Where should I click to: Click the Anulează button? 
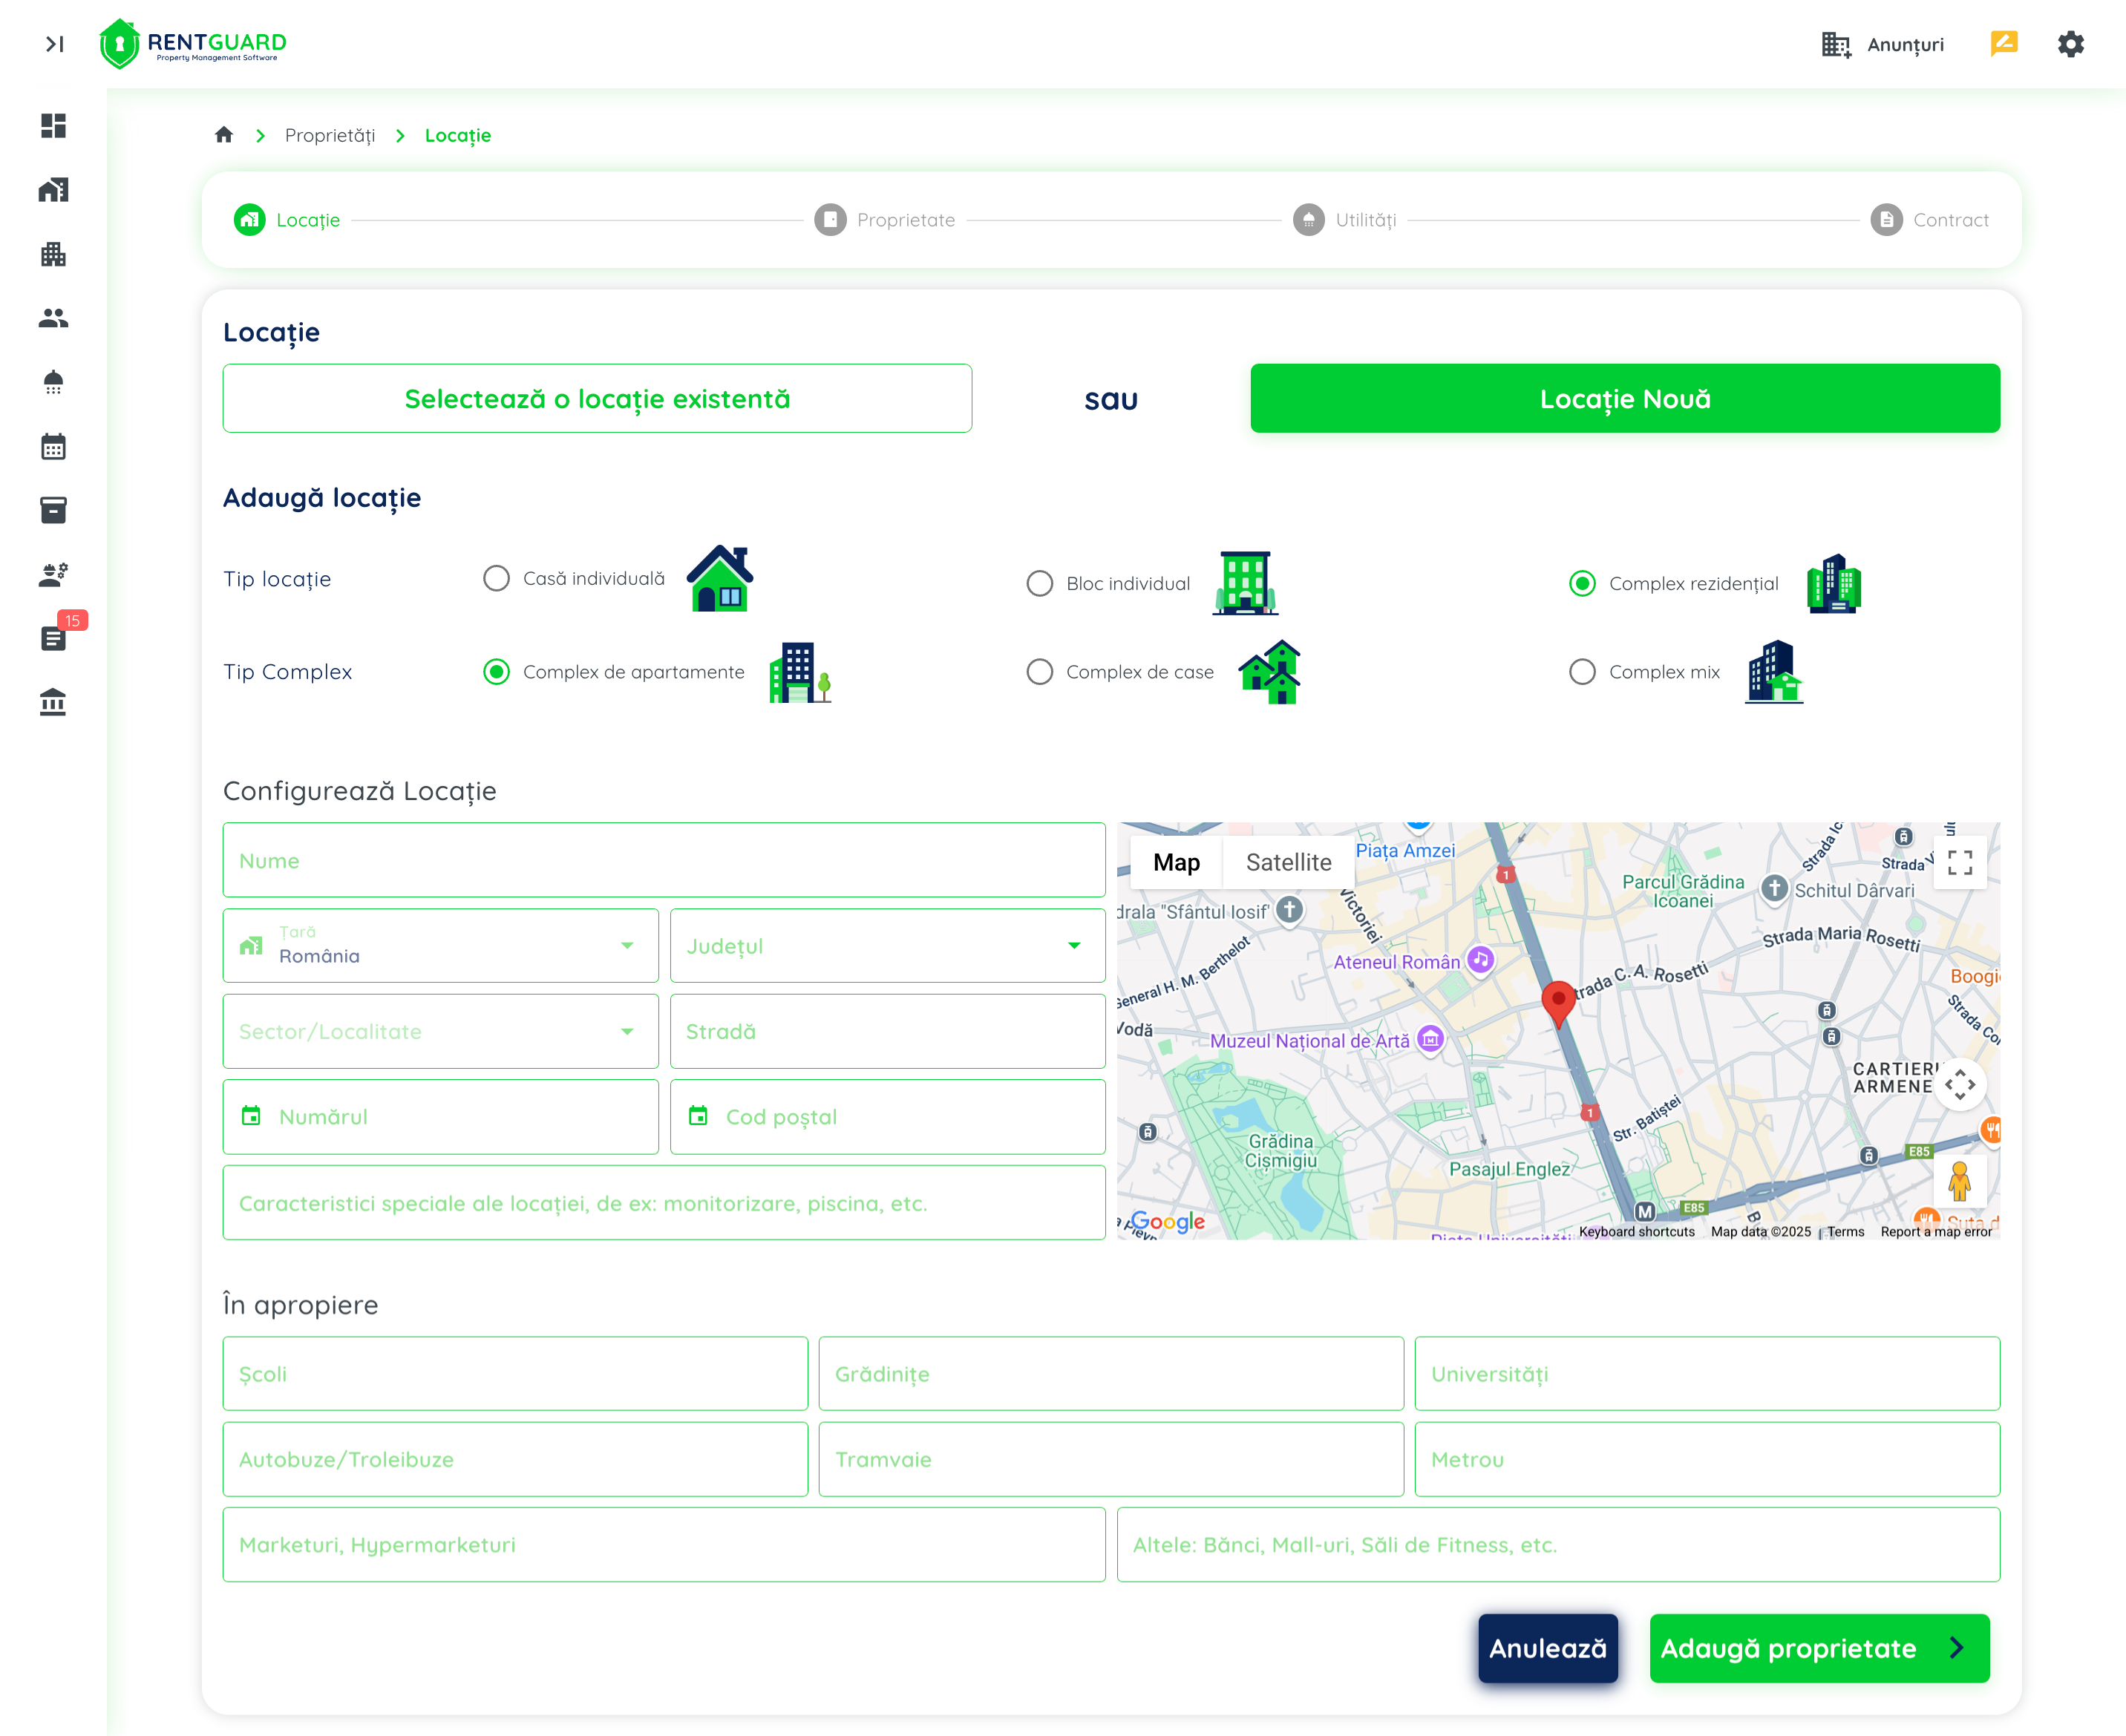1547,1648
